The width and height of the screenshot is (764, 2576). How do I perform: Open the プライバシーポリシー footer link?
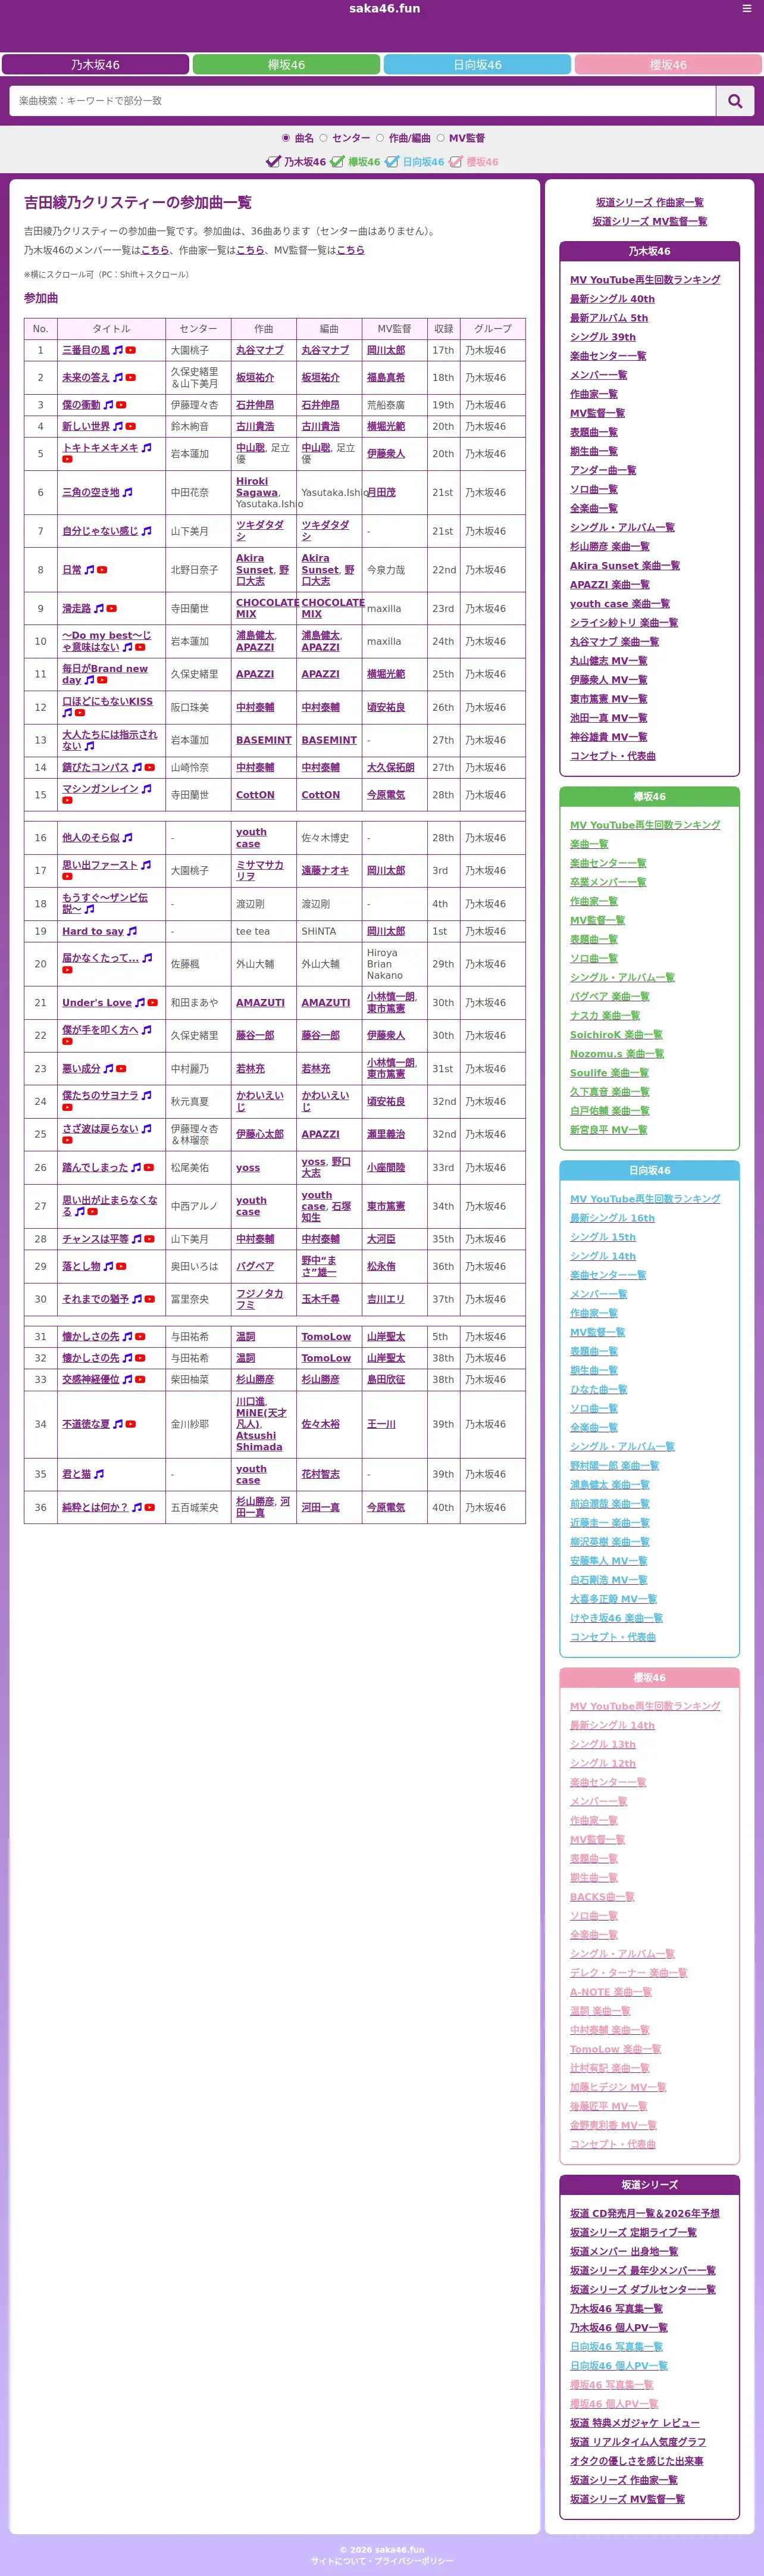coord(414,2561)
